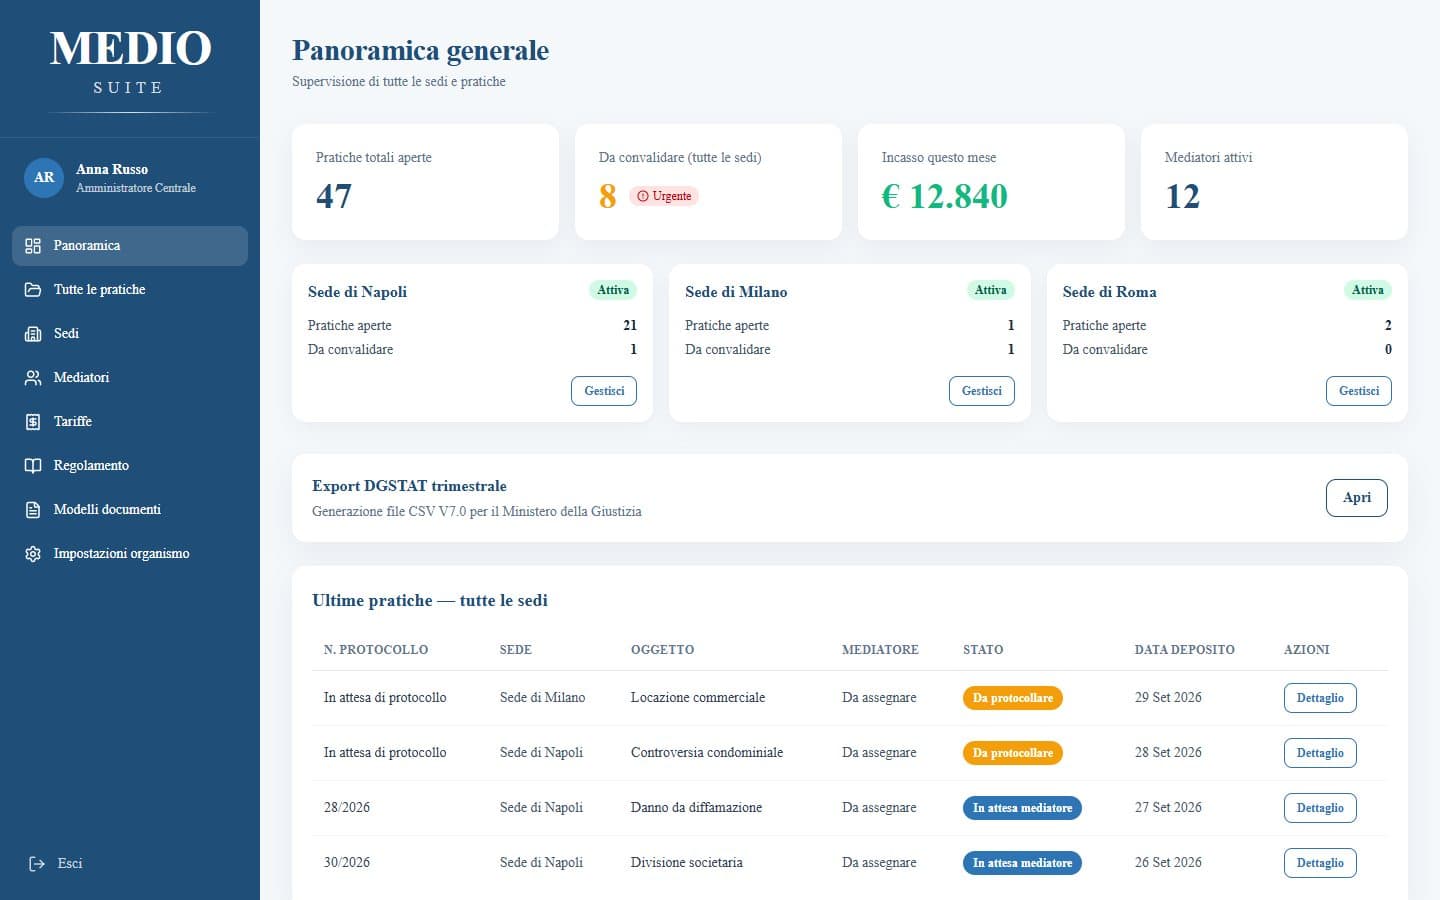Select Tariffe from the sidebar

130,422
